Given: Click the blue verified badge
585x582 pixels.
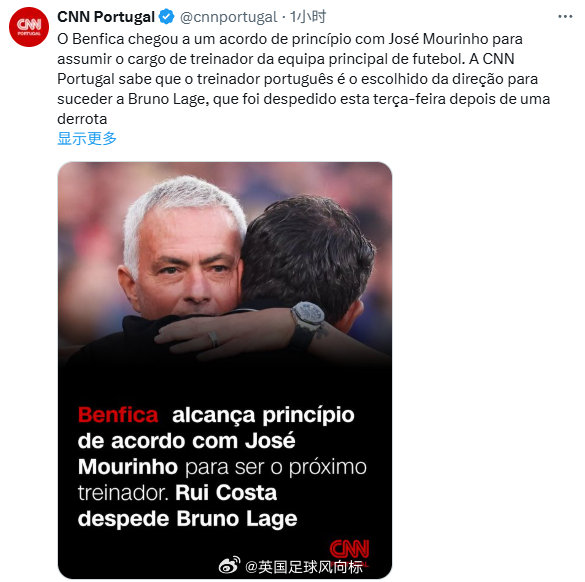Looking at the screenshot, I should pos(166,17).
